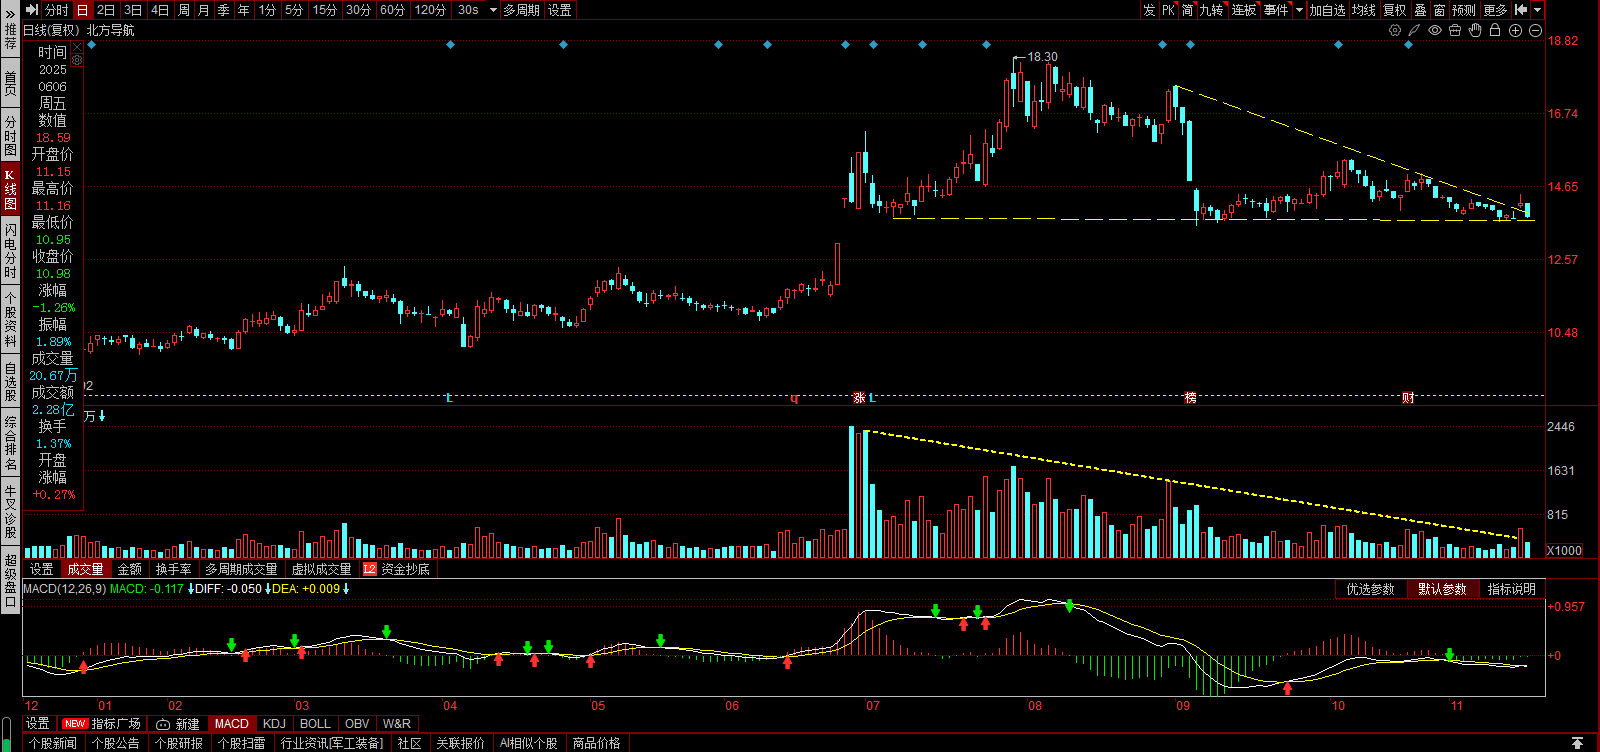Select the 月 monthly period
The image size is (1600, 752).
[x=204, y=10]
